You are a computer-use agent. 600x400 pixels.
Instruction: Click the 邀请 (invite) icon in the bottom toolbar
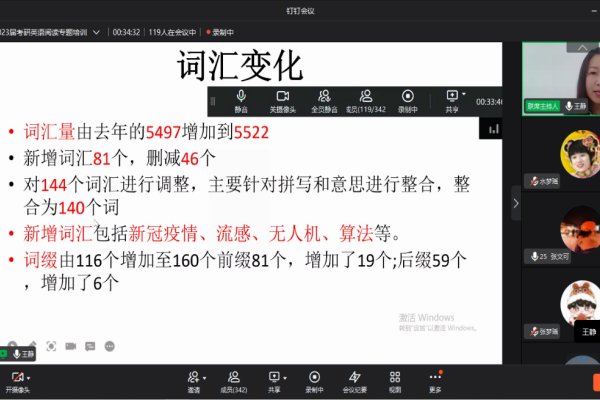(x=193, y=377)
